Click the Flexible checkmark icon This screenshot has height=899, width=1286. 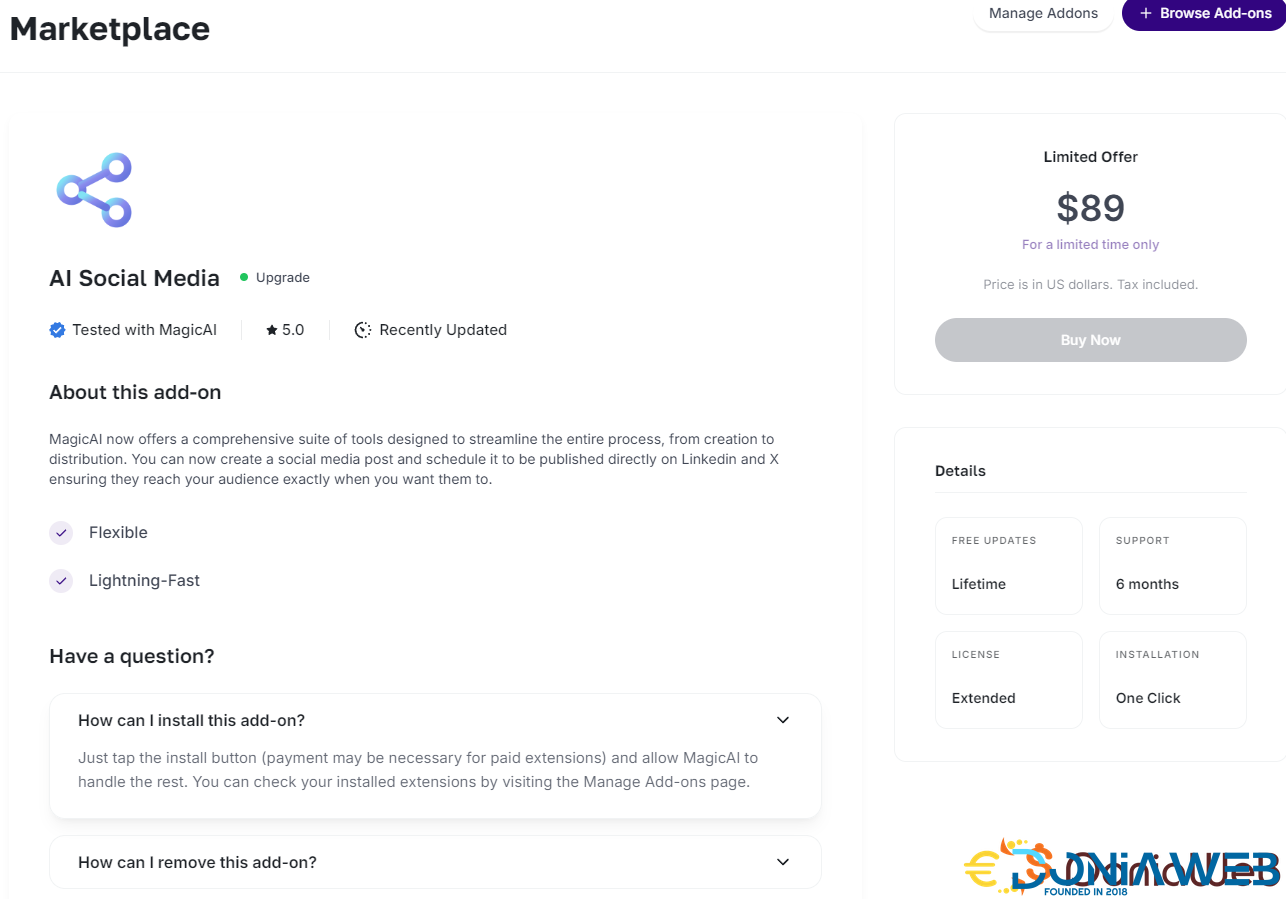tap(61, 533)
